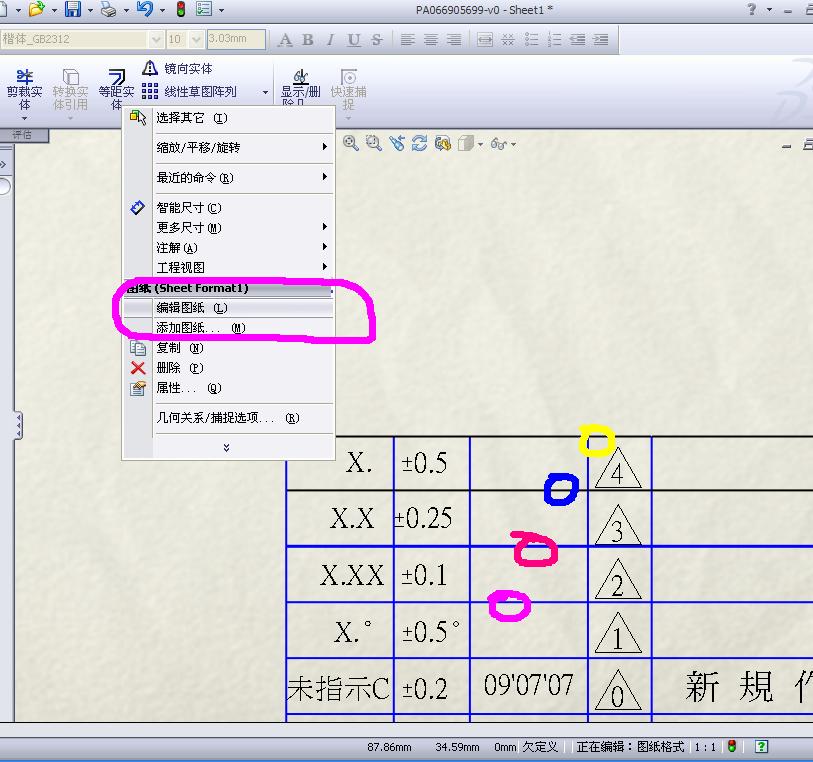Expand the Display Style dropdown arrow
This screenshot has width=813, height=762.
point(480,144)
